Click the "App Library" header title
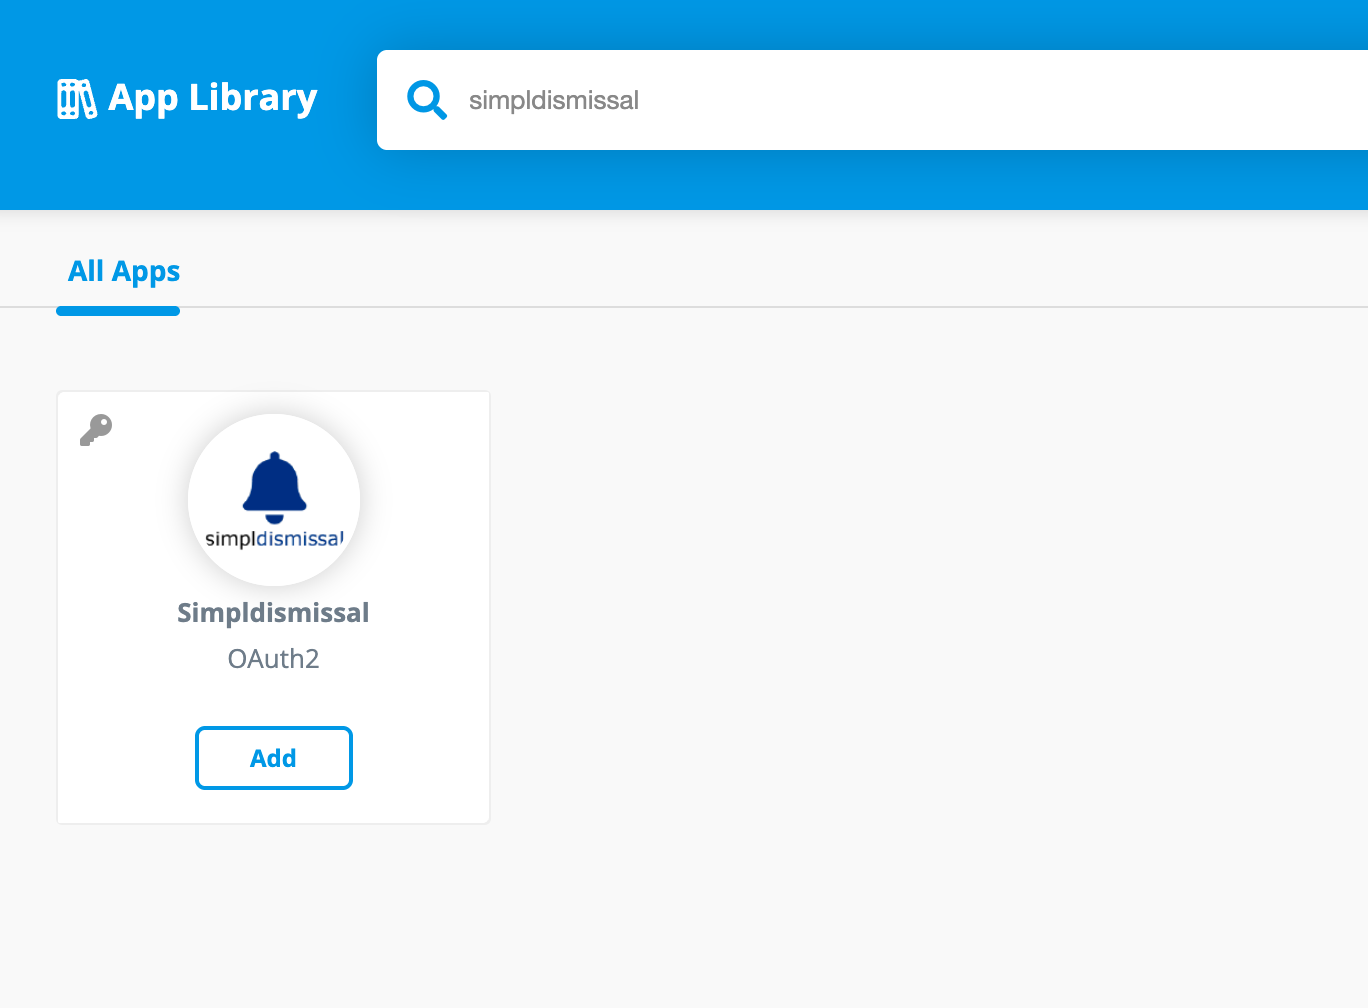1368x1008 pixels. pos(212,98)
